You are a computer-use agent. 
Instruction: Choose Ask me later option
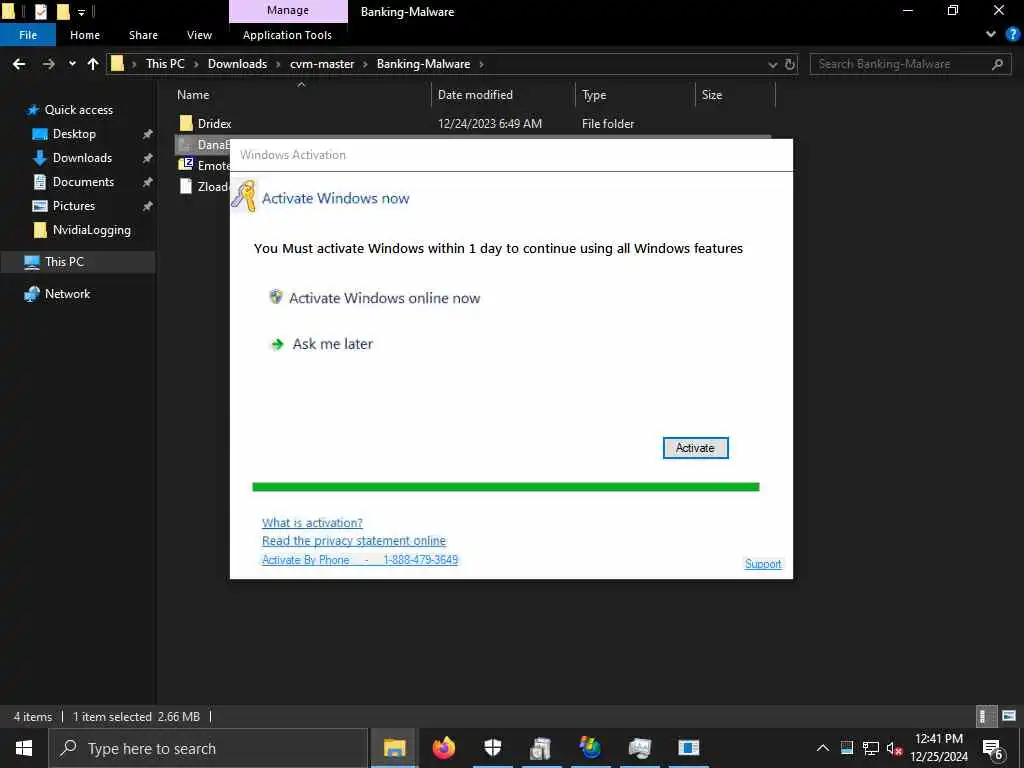[332, 344]
